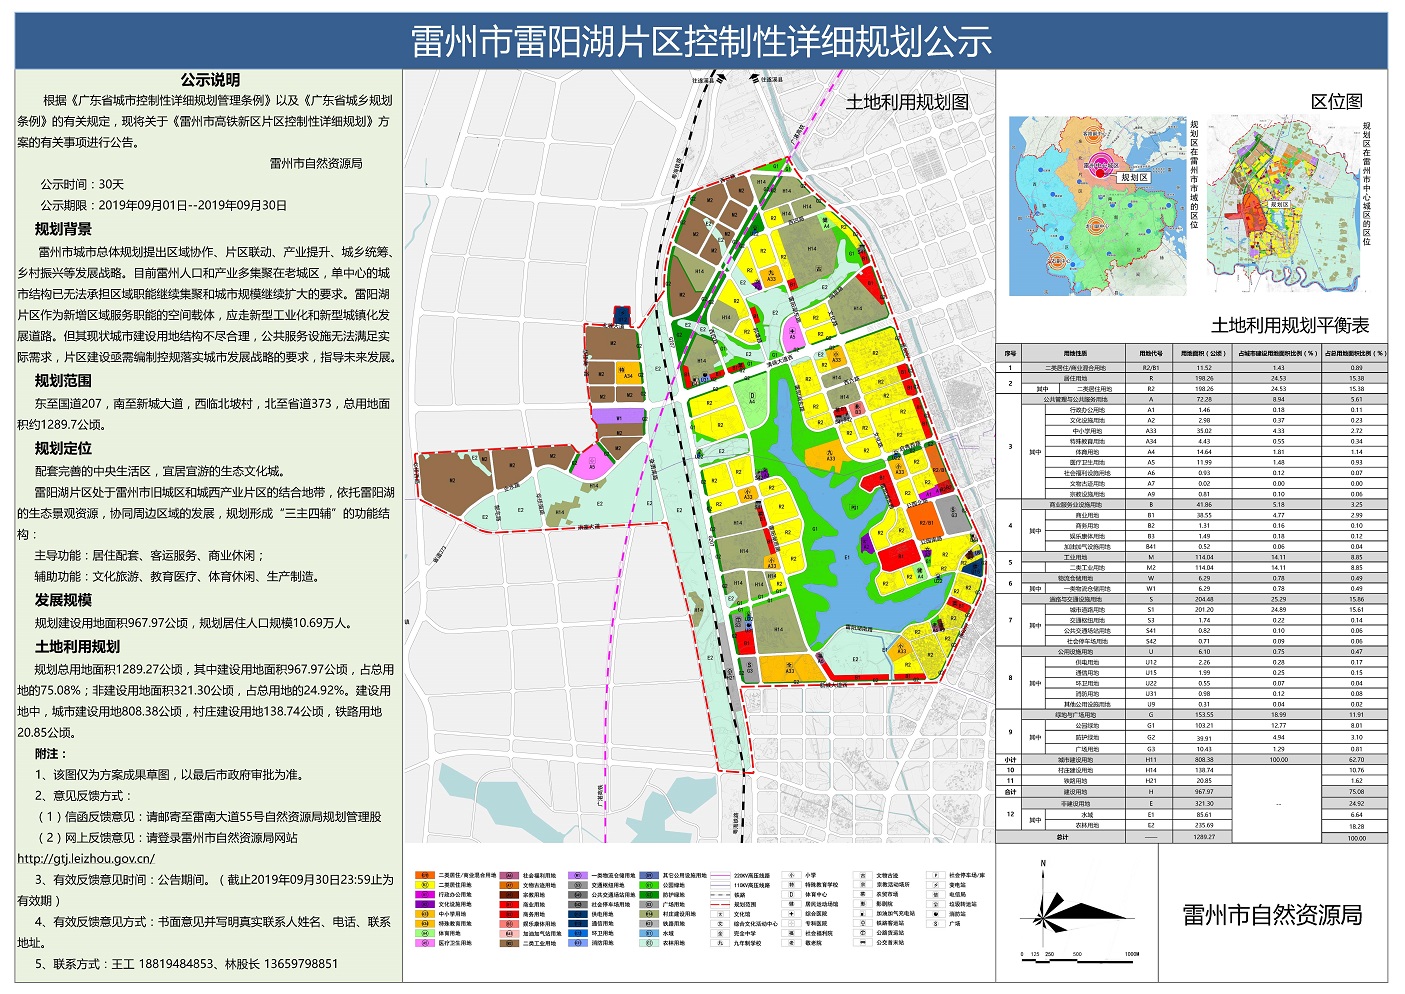
Task: Click the 用地代号 column header in table
Action: (x=1150, y=353)
